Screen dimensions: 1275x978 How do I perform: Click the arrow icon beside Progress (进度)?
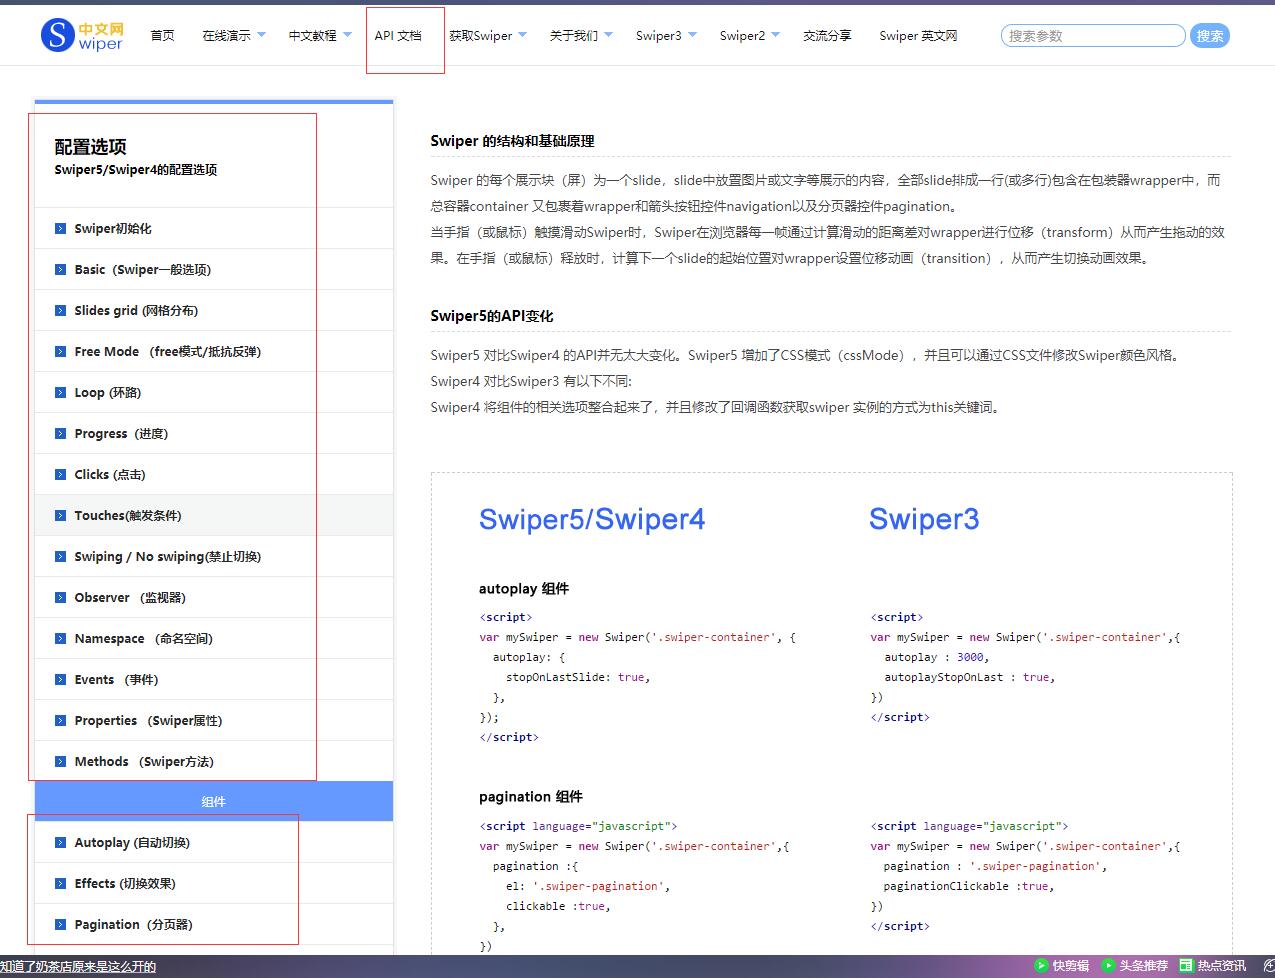(x=61, y=434)
